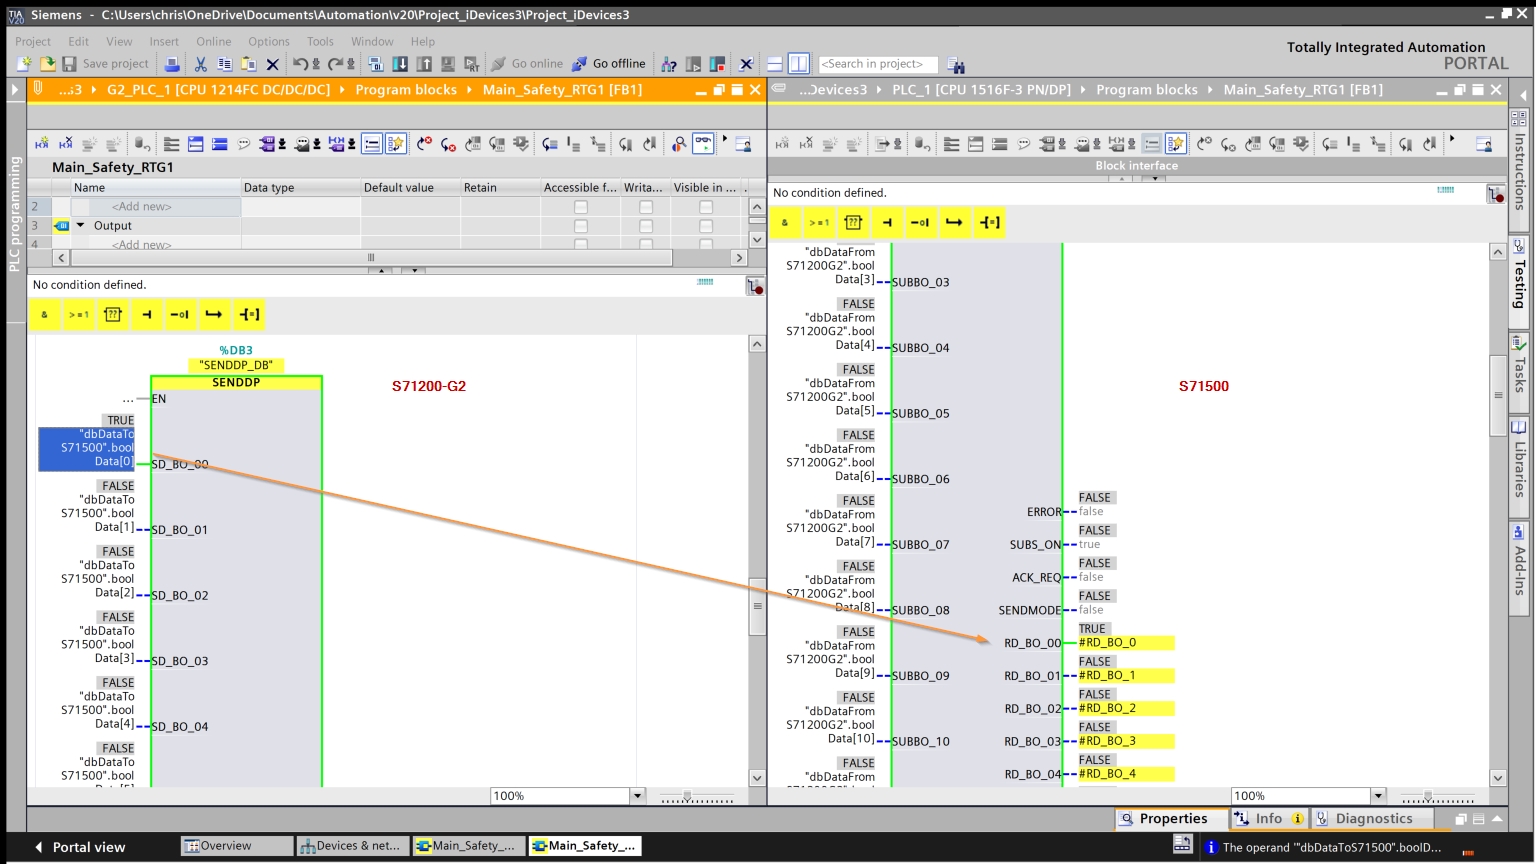Toggle show favorites button in left editor toolbar

[396, 144]
